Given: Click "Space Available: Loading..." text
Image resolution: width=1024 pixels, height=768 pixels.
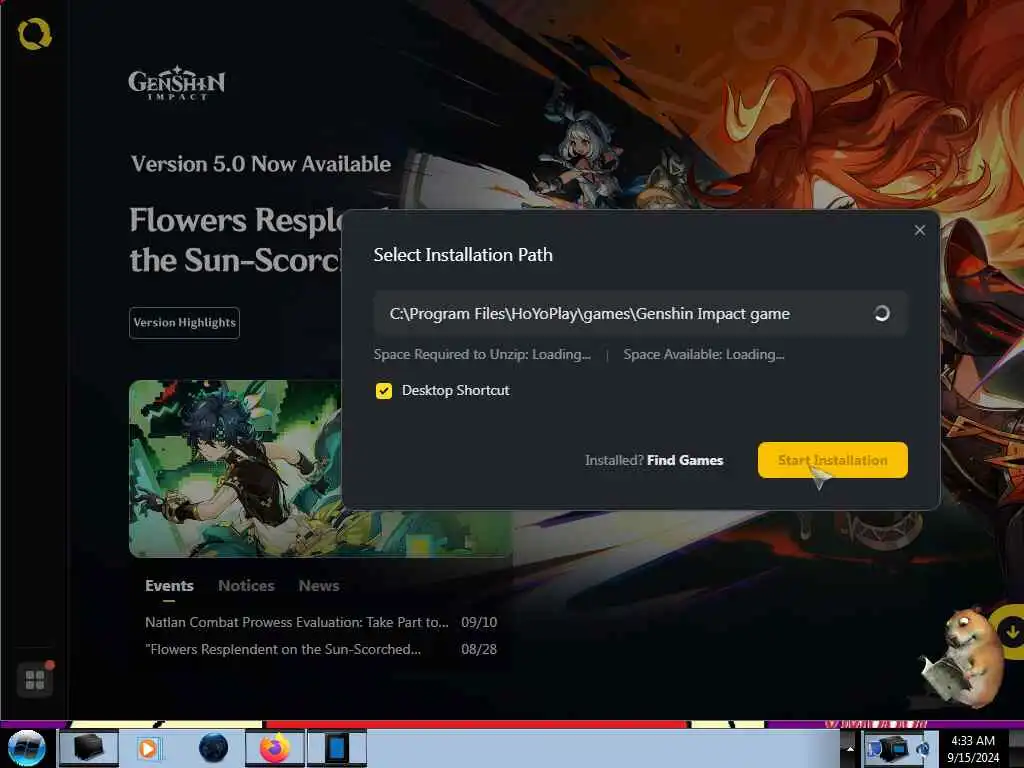Looking at the screenshot, I should 703,355.
